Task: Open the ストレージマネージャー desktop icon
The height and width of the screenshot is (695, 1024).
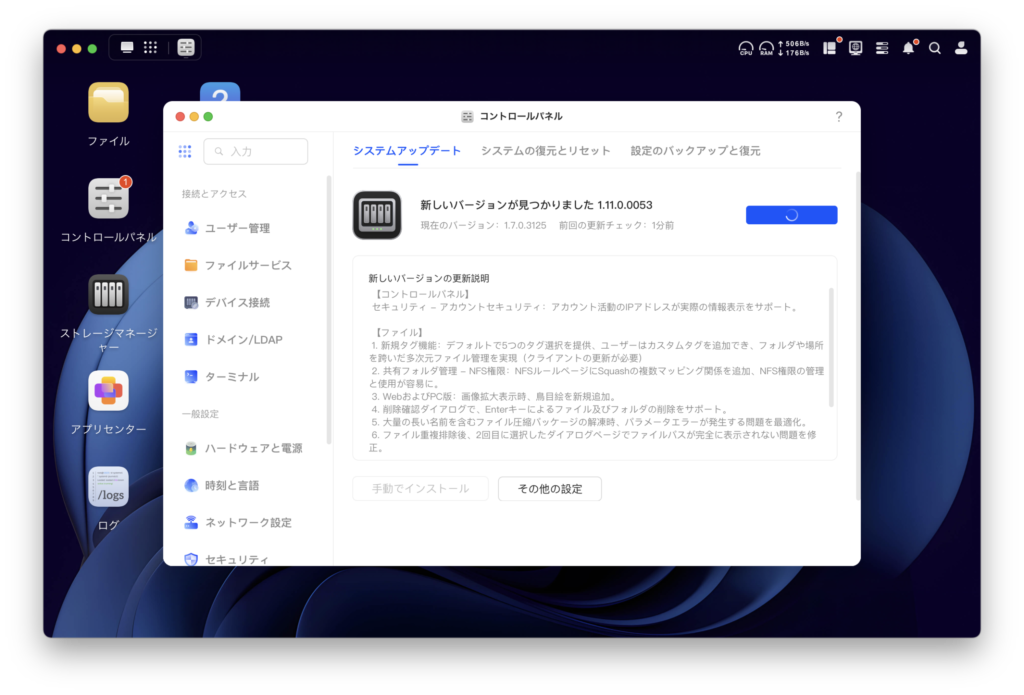Action: click(108, 295)
